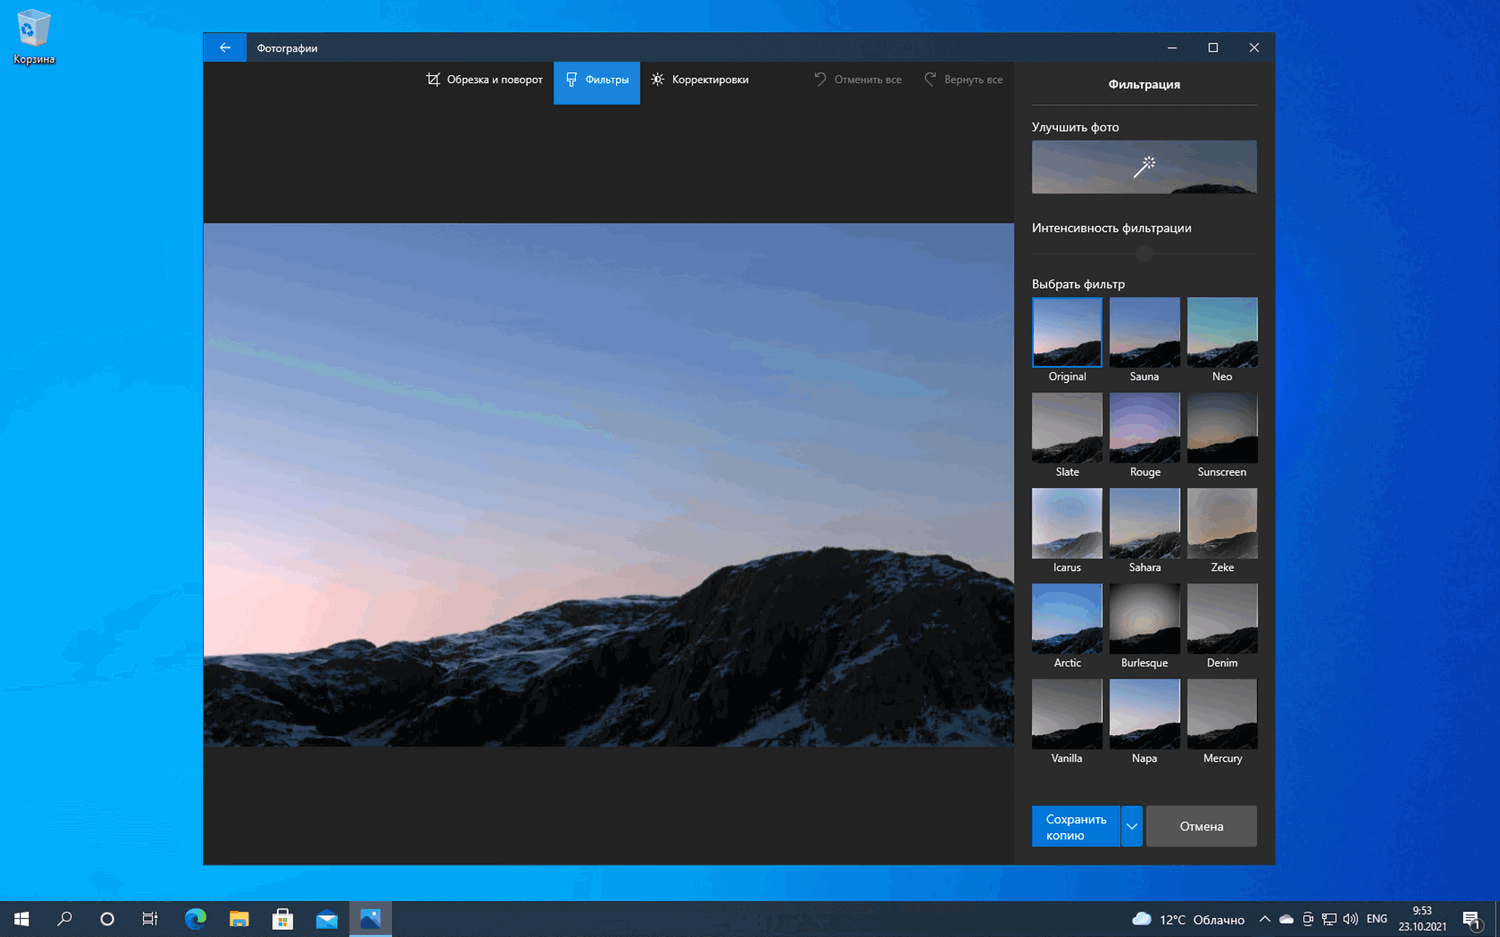The width and height of the screenshot is (1500, 937).
Task: Choose the Rouge filter
Action: [1144, 428]
